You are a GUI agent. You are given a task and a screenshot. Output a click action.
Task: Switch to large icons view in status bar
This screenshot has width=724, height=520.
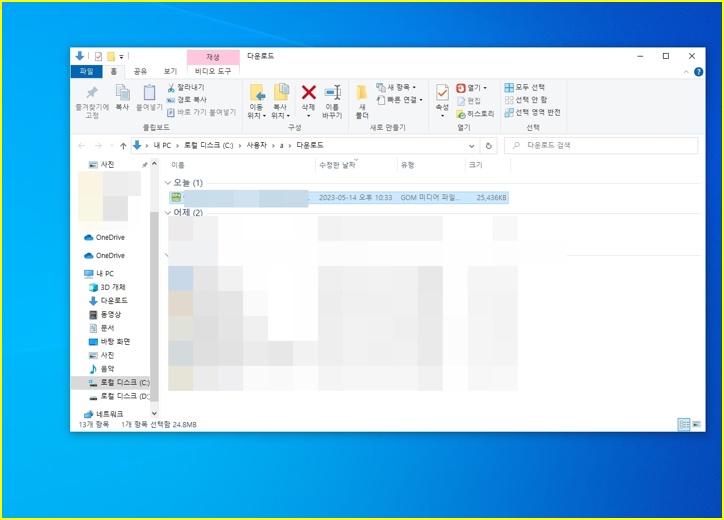point(696,424)
